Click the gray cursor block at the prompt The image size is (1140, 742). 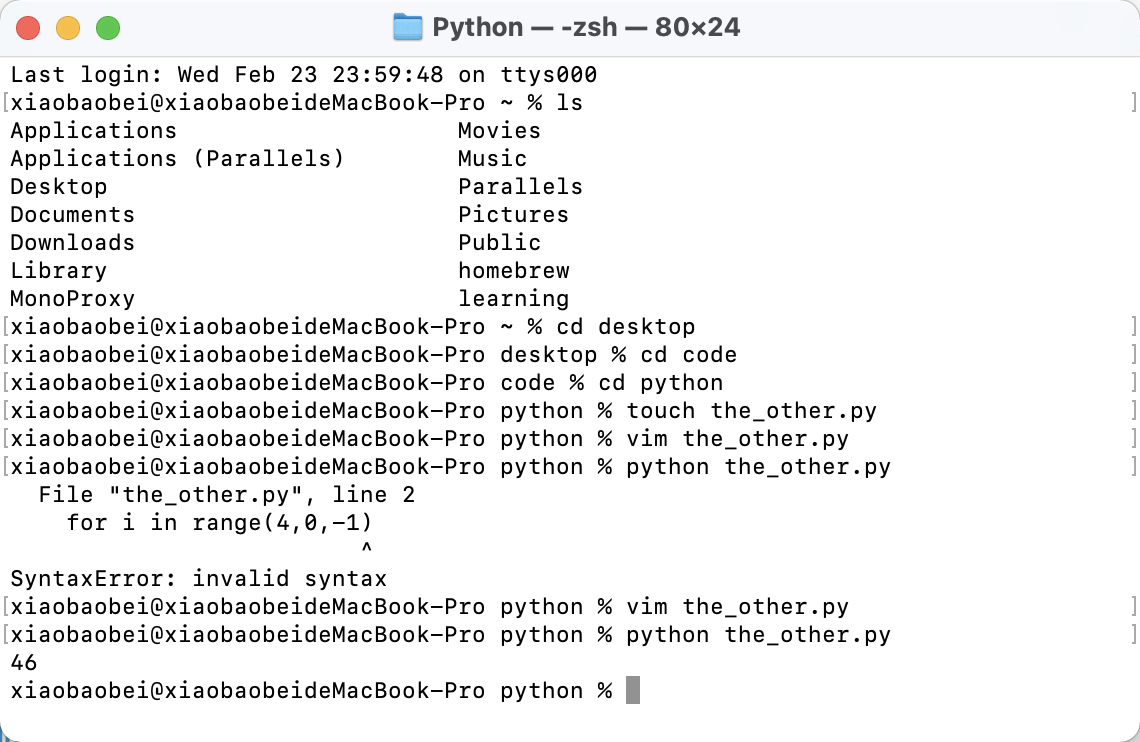[x=632, y=691]
